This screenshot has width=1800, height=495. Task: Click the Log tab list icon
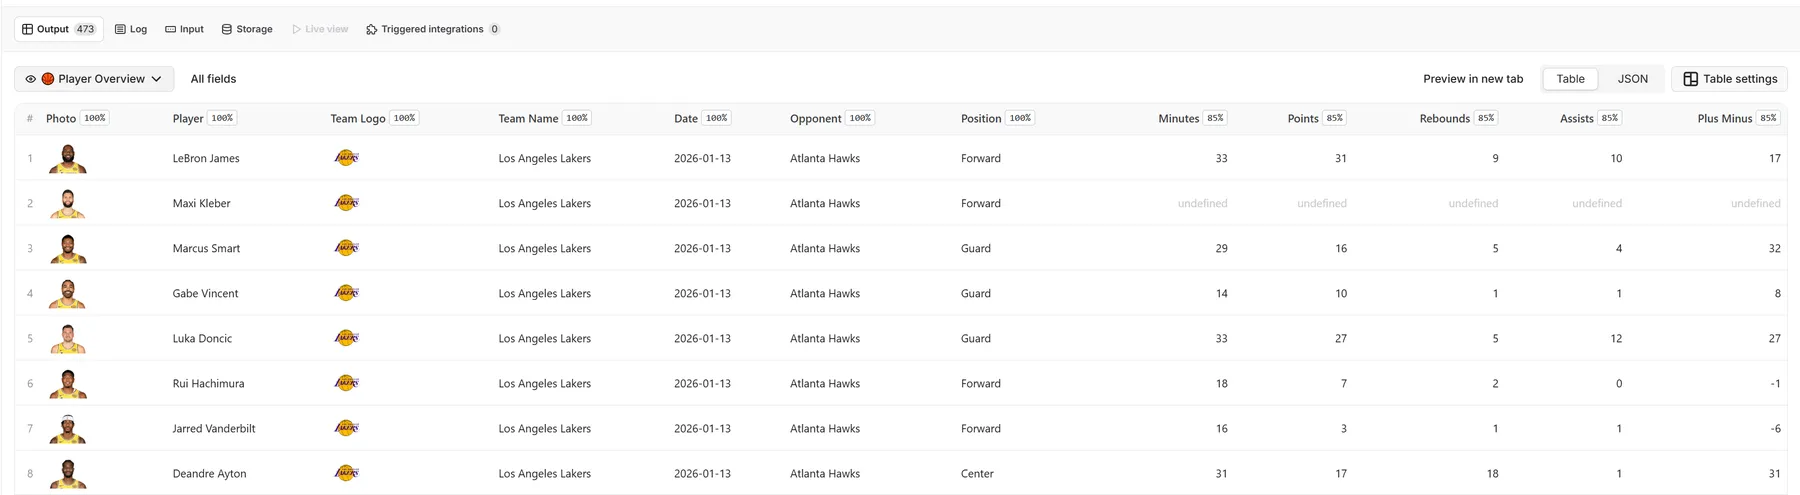[x=120, y=29]
